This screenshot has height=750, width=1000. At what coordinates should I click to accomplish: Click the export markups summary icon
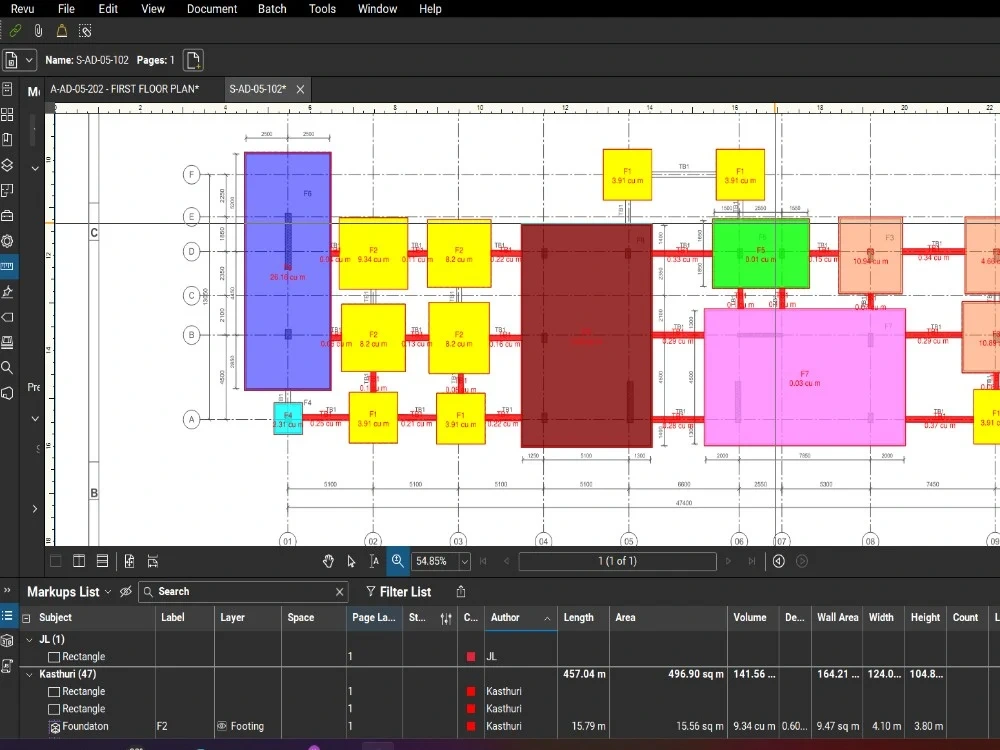(461, 592)
